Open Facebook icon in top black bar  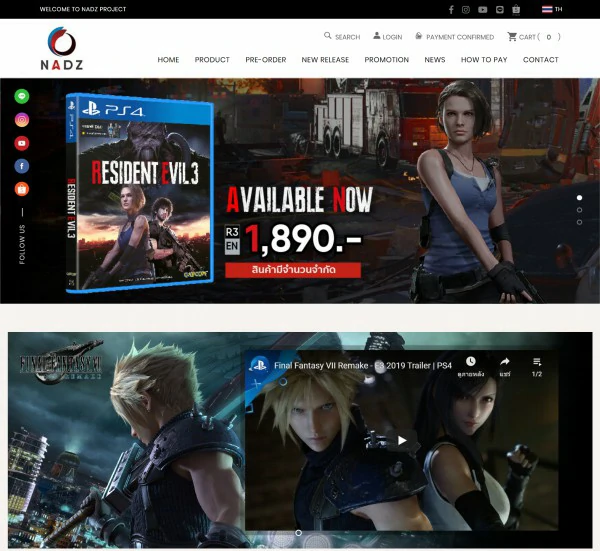pyautogui.click(x=451, y=10)
